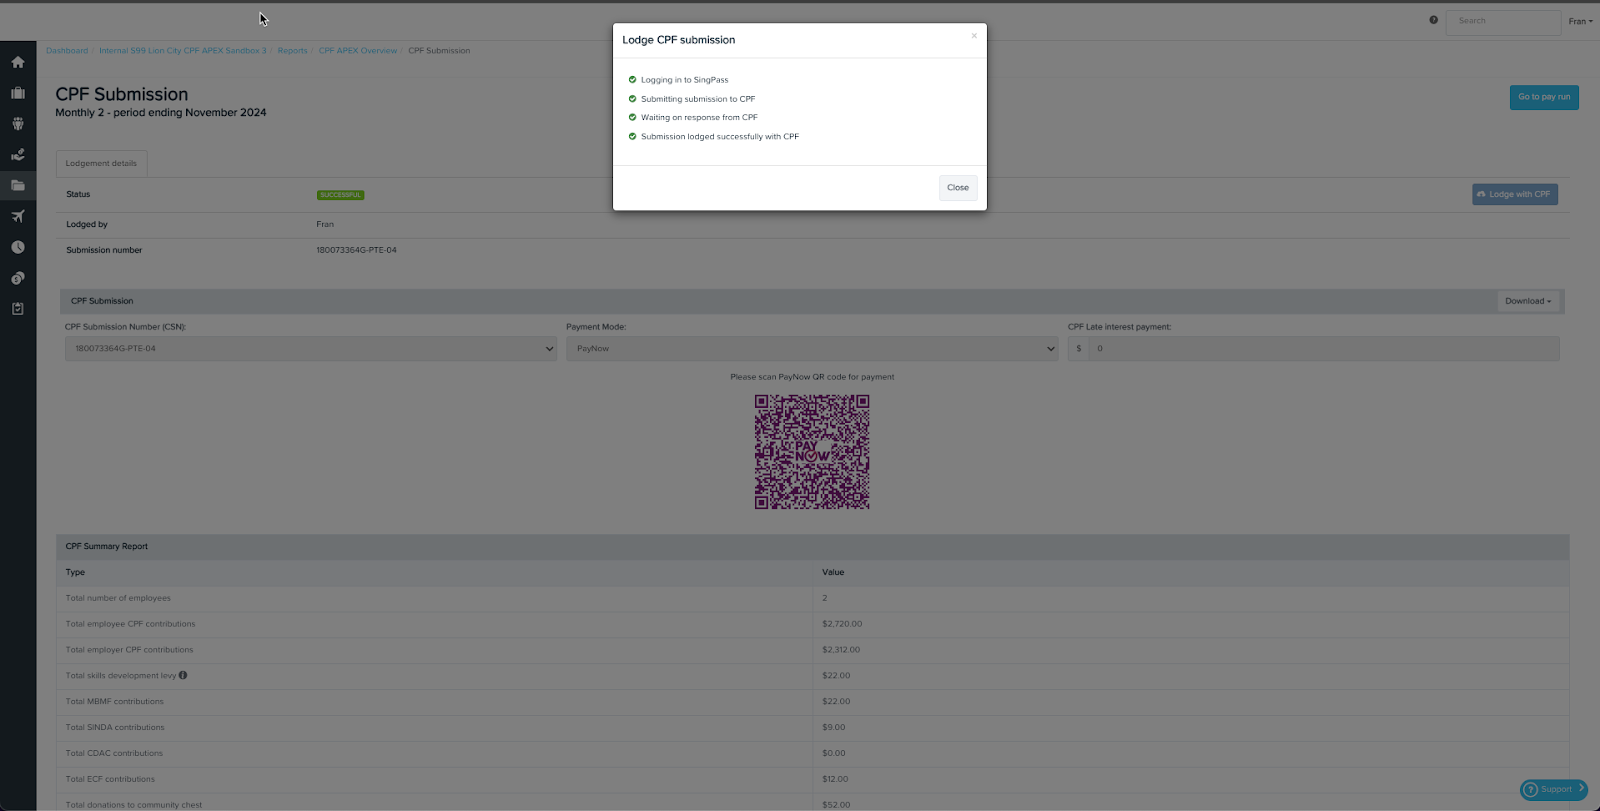Screen dimensions: 1600x811
Task: Click the Total ECF contributions row label
Action: 110,780
